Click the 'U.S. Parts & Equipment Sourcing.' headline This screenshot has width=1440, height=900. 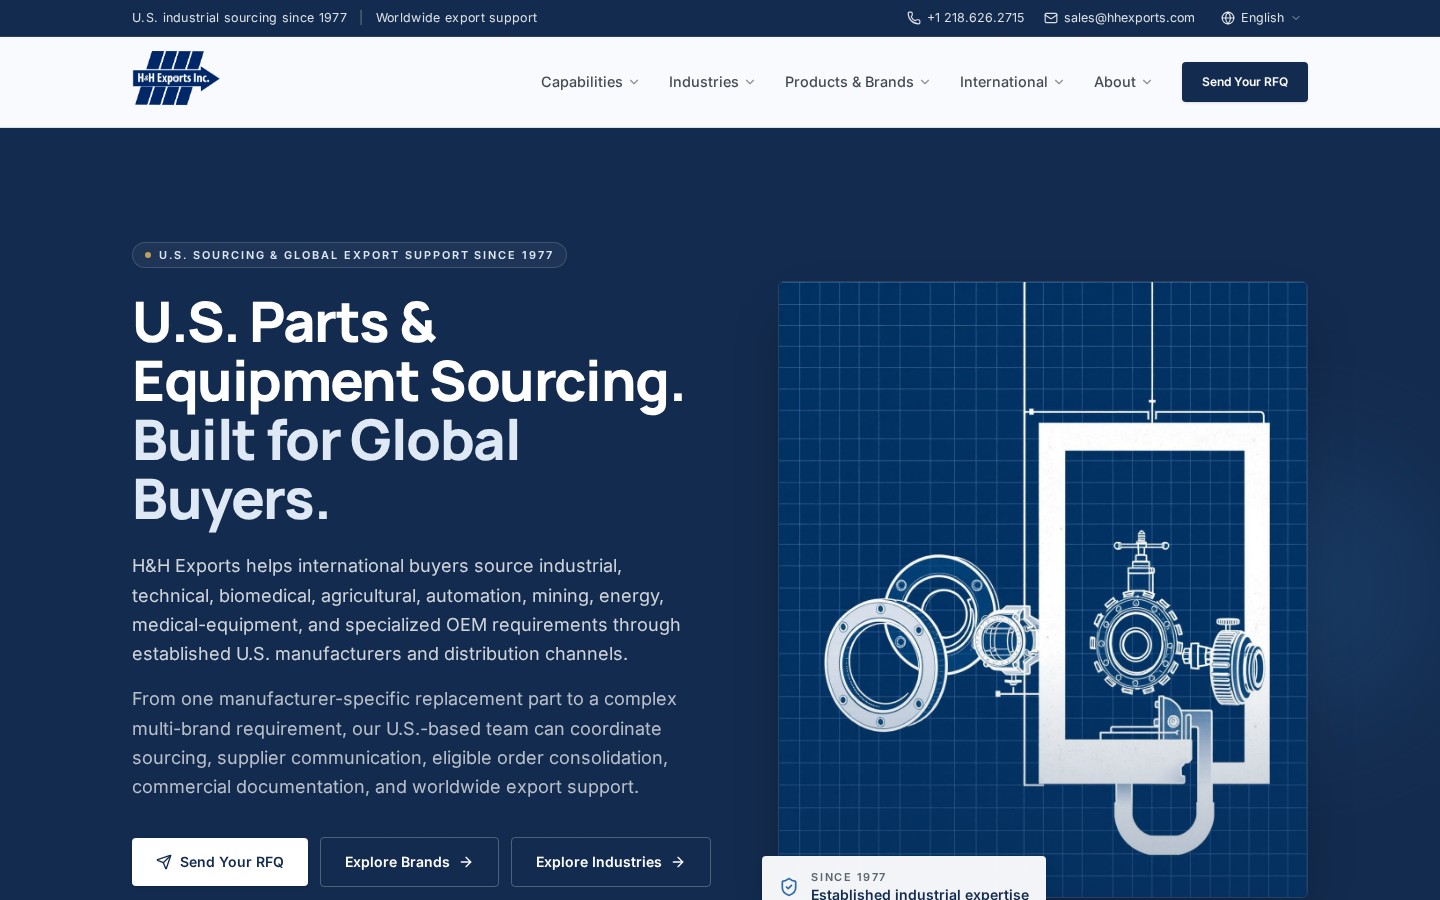click(x=408, y=351)
